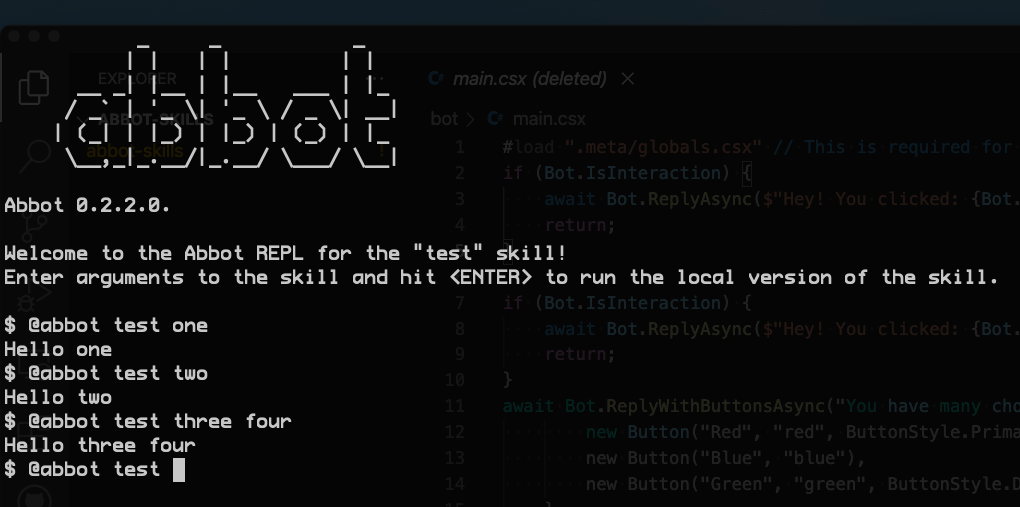This screenshot has height=507, width=1020.
Task: Click the 'Welcome to the Abbot REPL' line
Action: 286,253
